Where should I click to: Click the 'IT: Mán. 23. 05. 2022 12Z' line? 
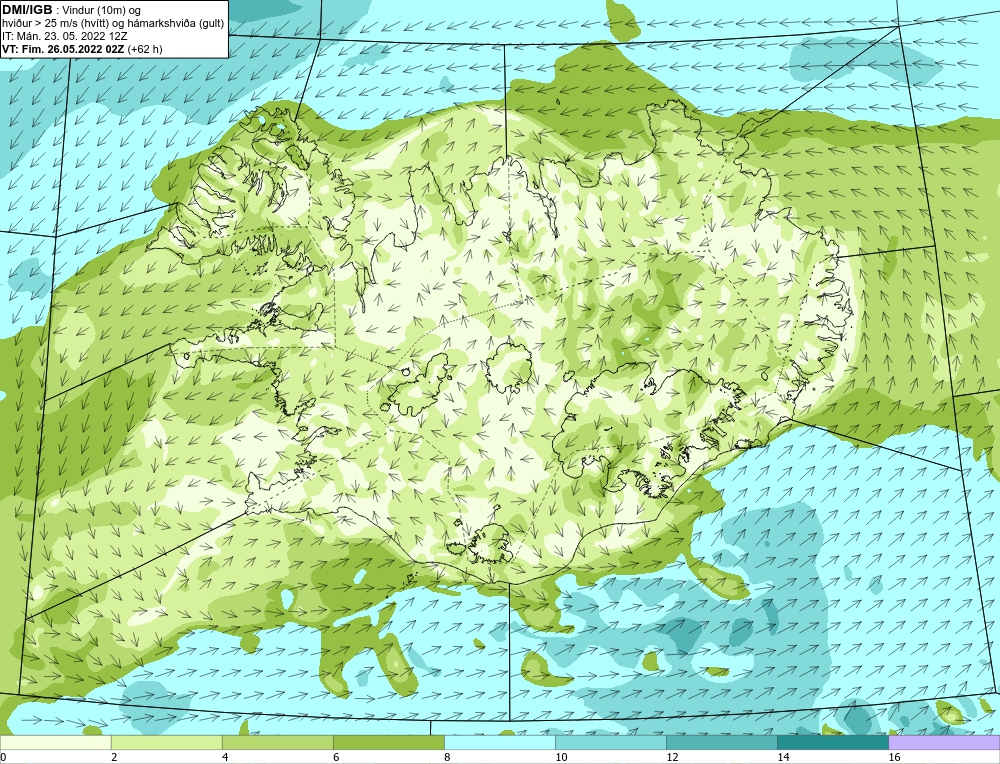64,36
